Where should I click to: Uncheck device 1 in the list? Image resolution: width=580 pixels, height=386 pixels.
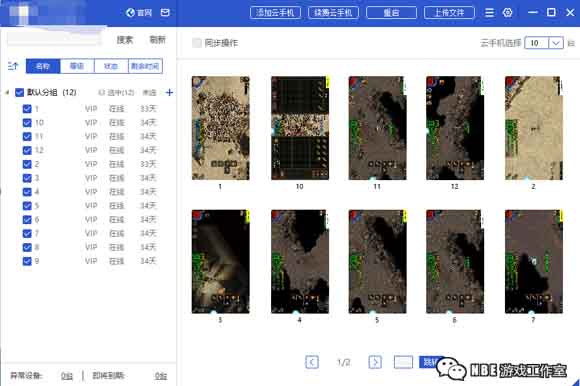pos(27,109)
